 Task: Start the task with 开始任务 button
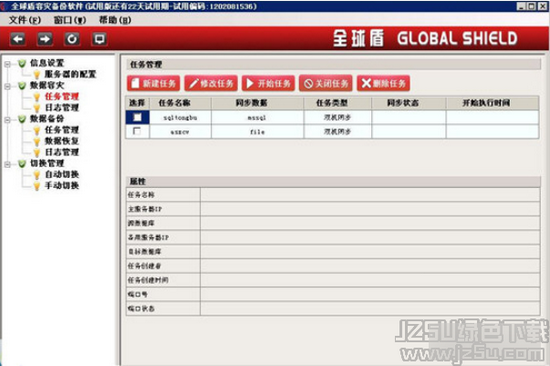pos(268,84)
